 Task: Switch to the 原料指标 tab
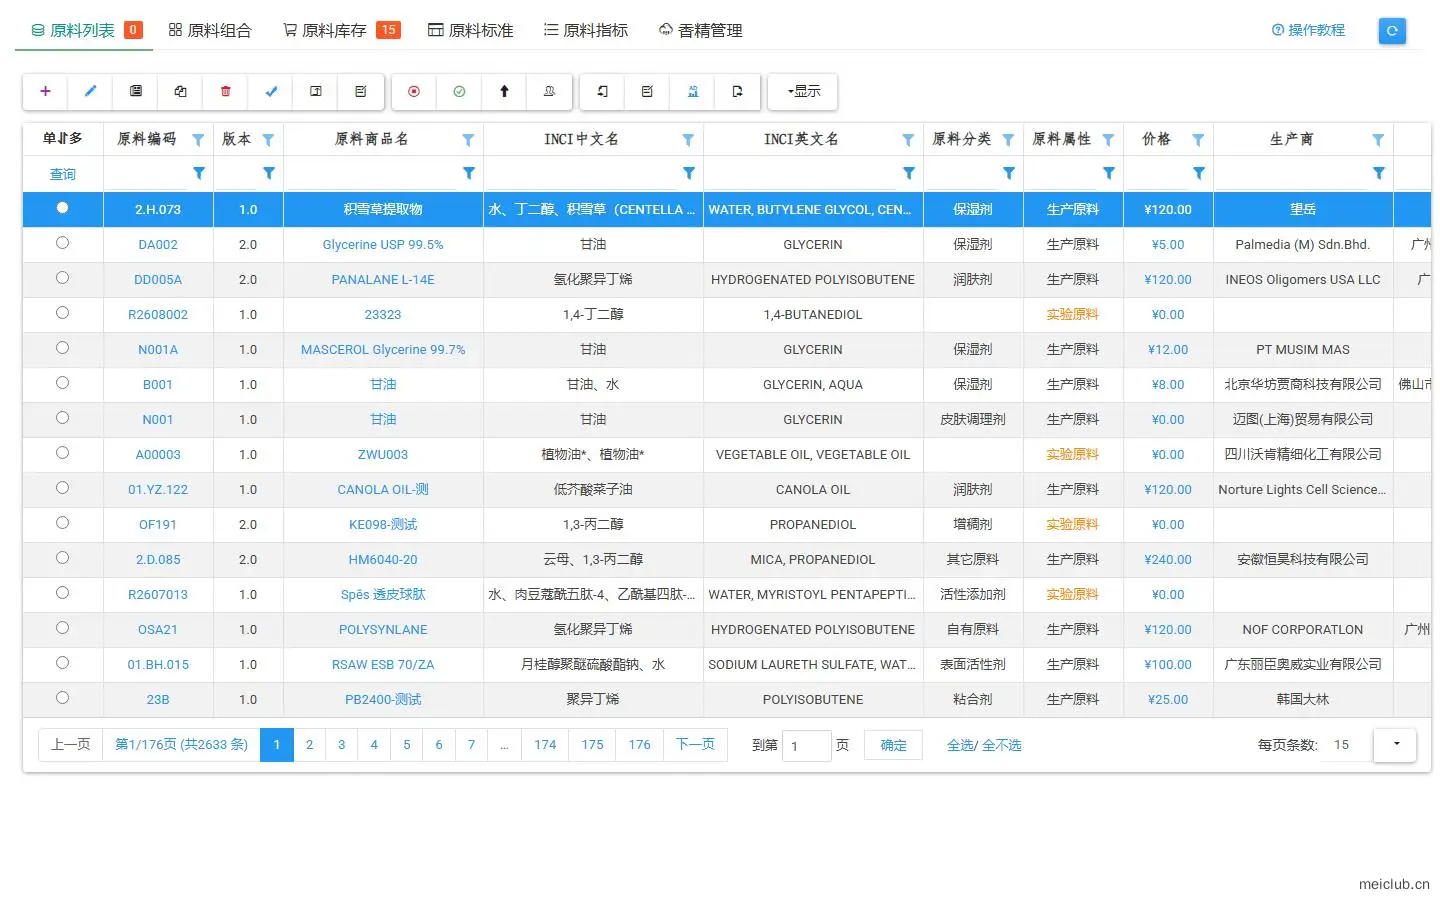(x=586, y=31)
